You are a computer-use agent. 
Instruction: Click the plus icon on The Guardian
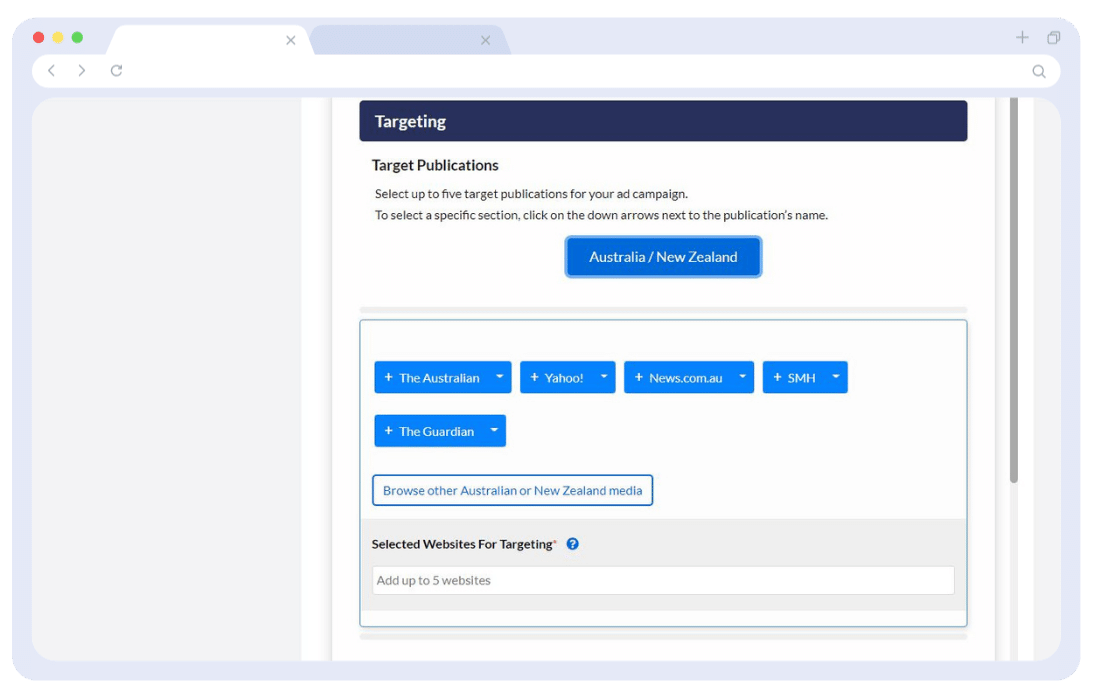[387, 431]
